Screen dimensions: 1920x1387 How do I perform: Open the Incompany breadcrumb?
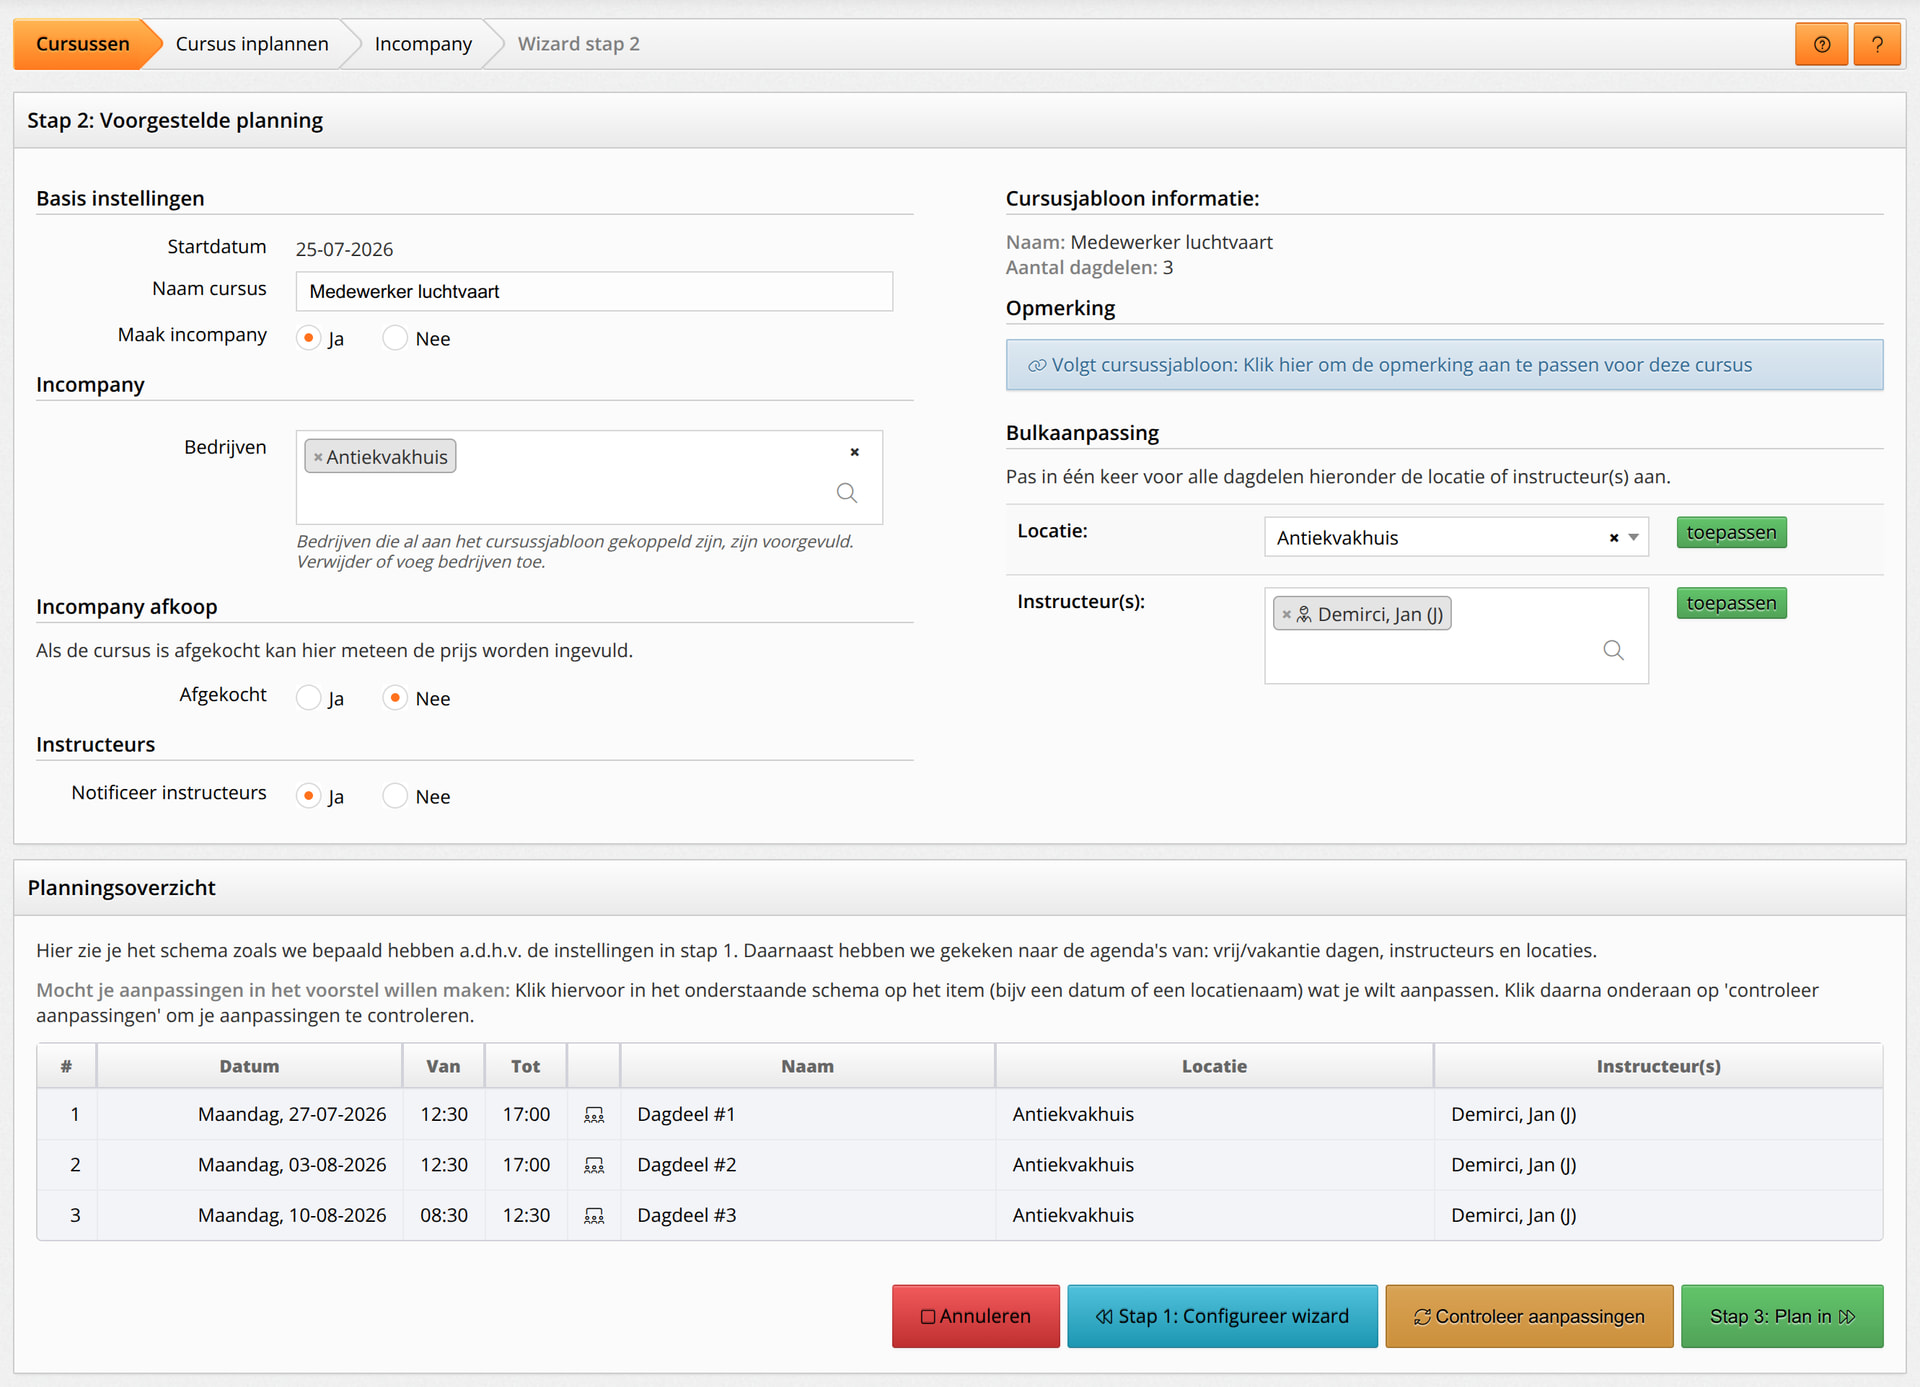click(x=423, y=44)
